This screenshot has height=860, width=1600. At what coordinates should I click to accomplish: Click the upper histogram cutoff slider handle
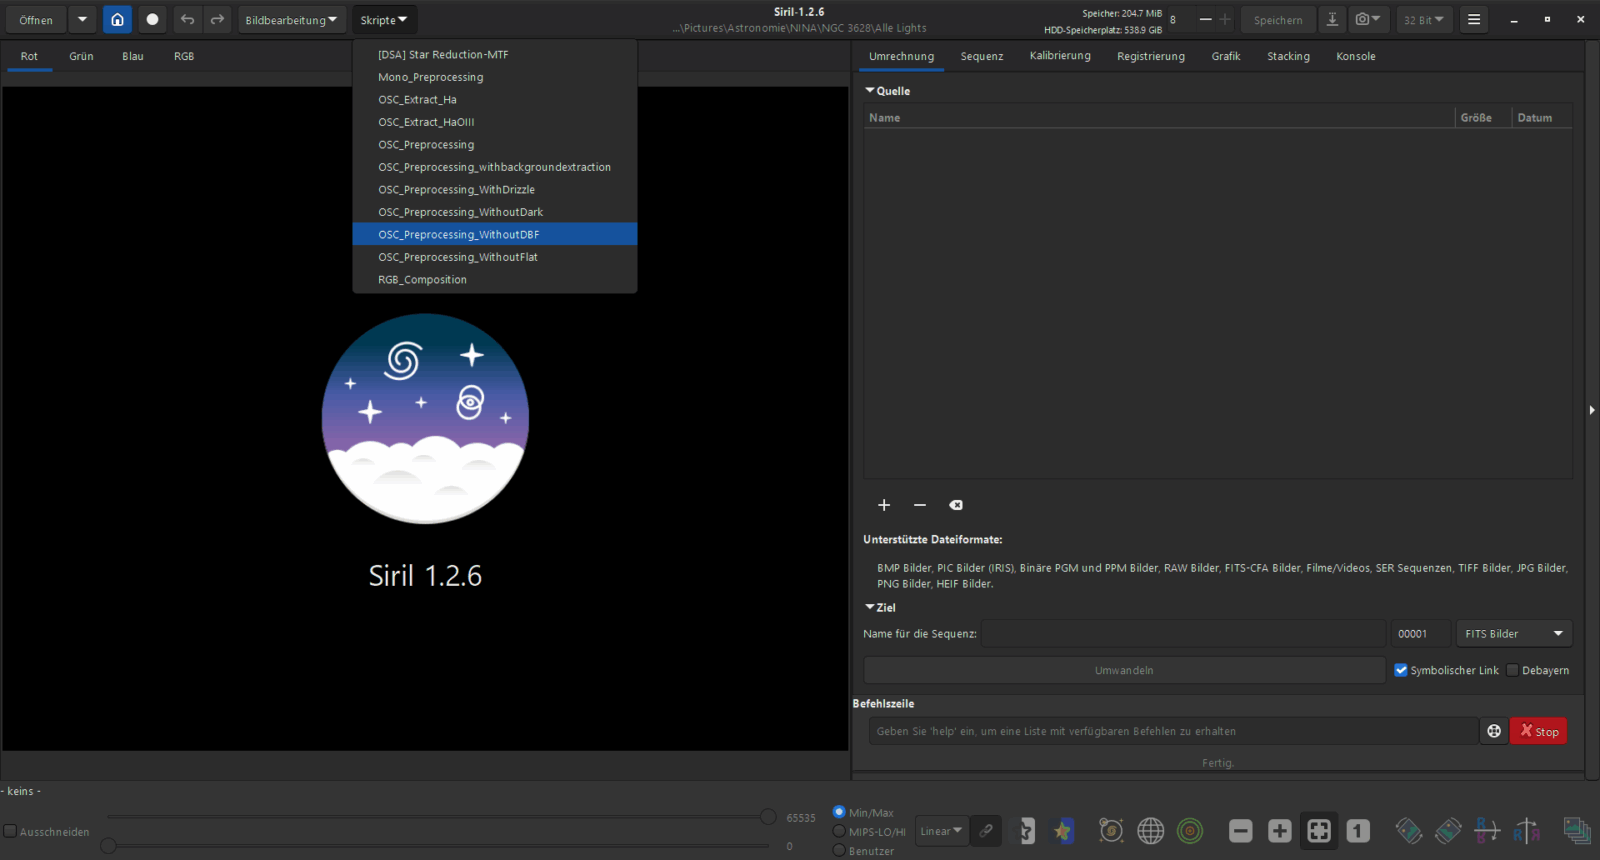tap(768, 817)
